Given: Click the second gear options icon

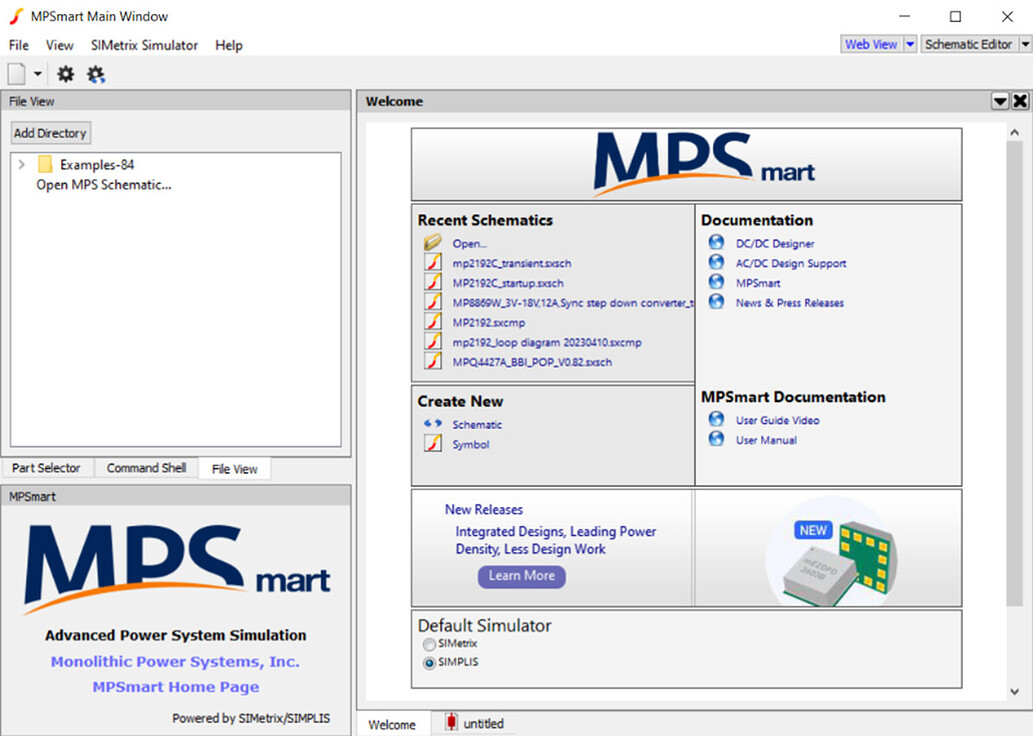Looking at the screenshot, I should coord(96,74).
